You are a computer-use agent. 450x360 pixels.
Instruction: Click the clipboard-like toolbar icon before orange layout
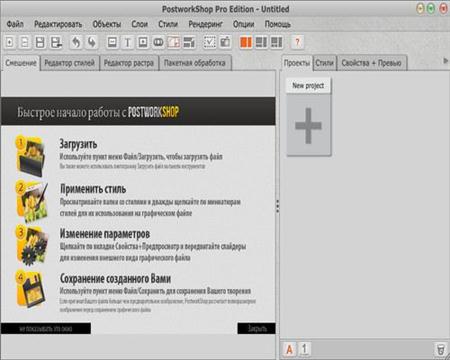225,42
